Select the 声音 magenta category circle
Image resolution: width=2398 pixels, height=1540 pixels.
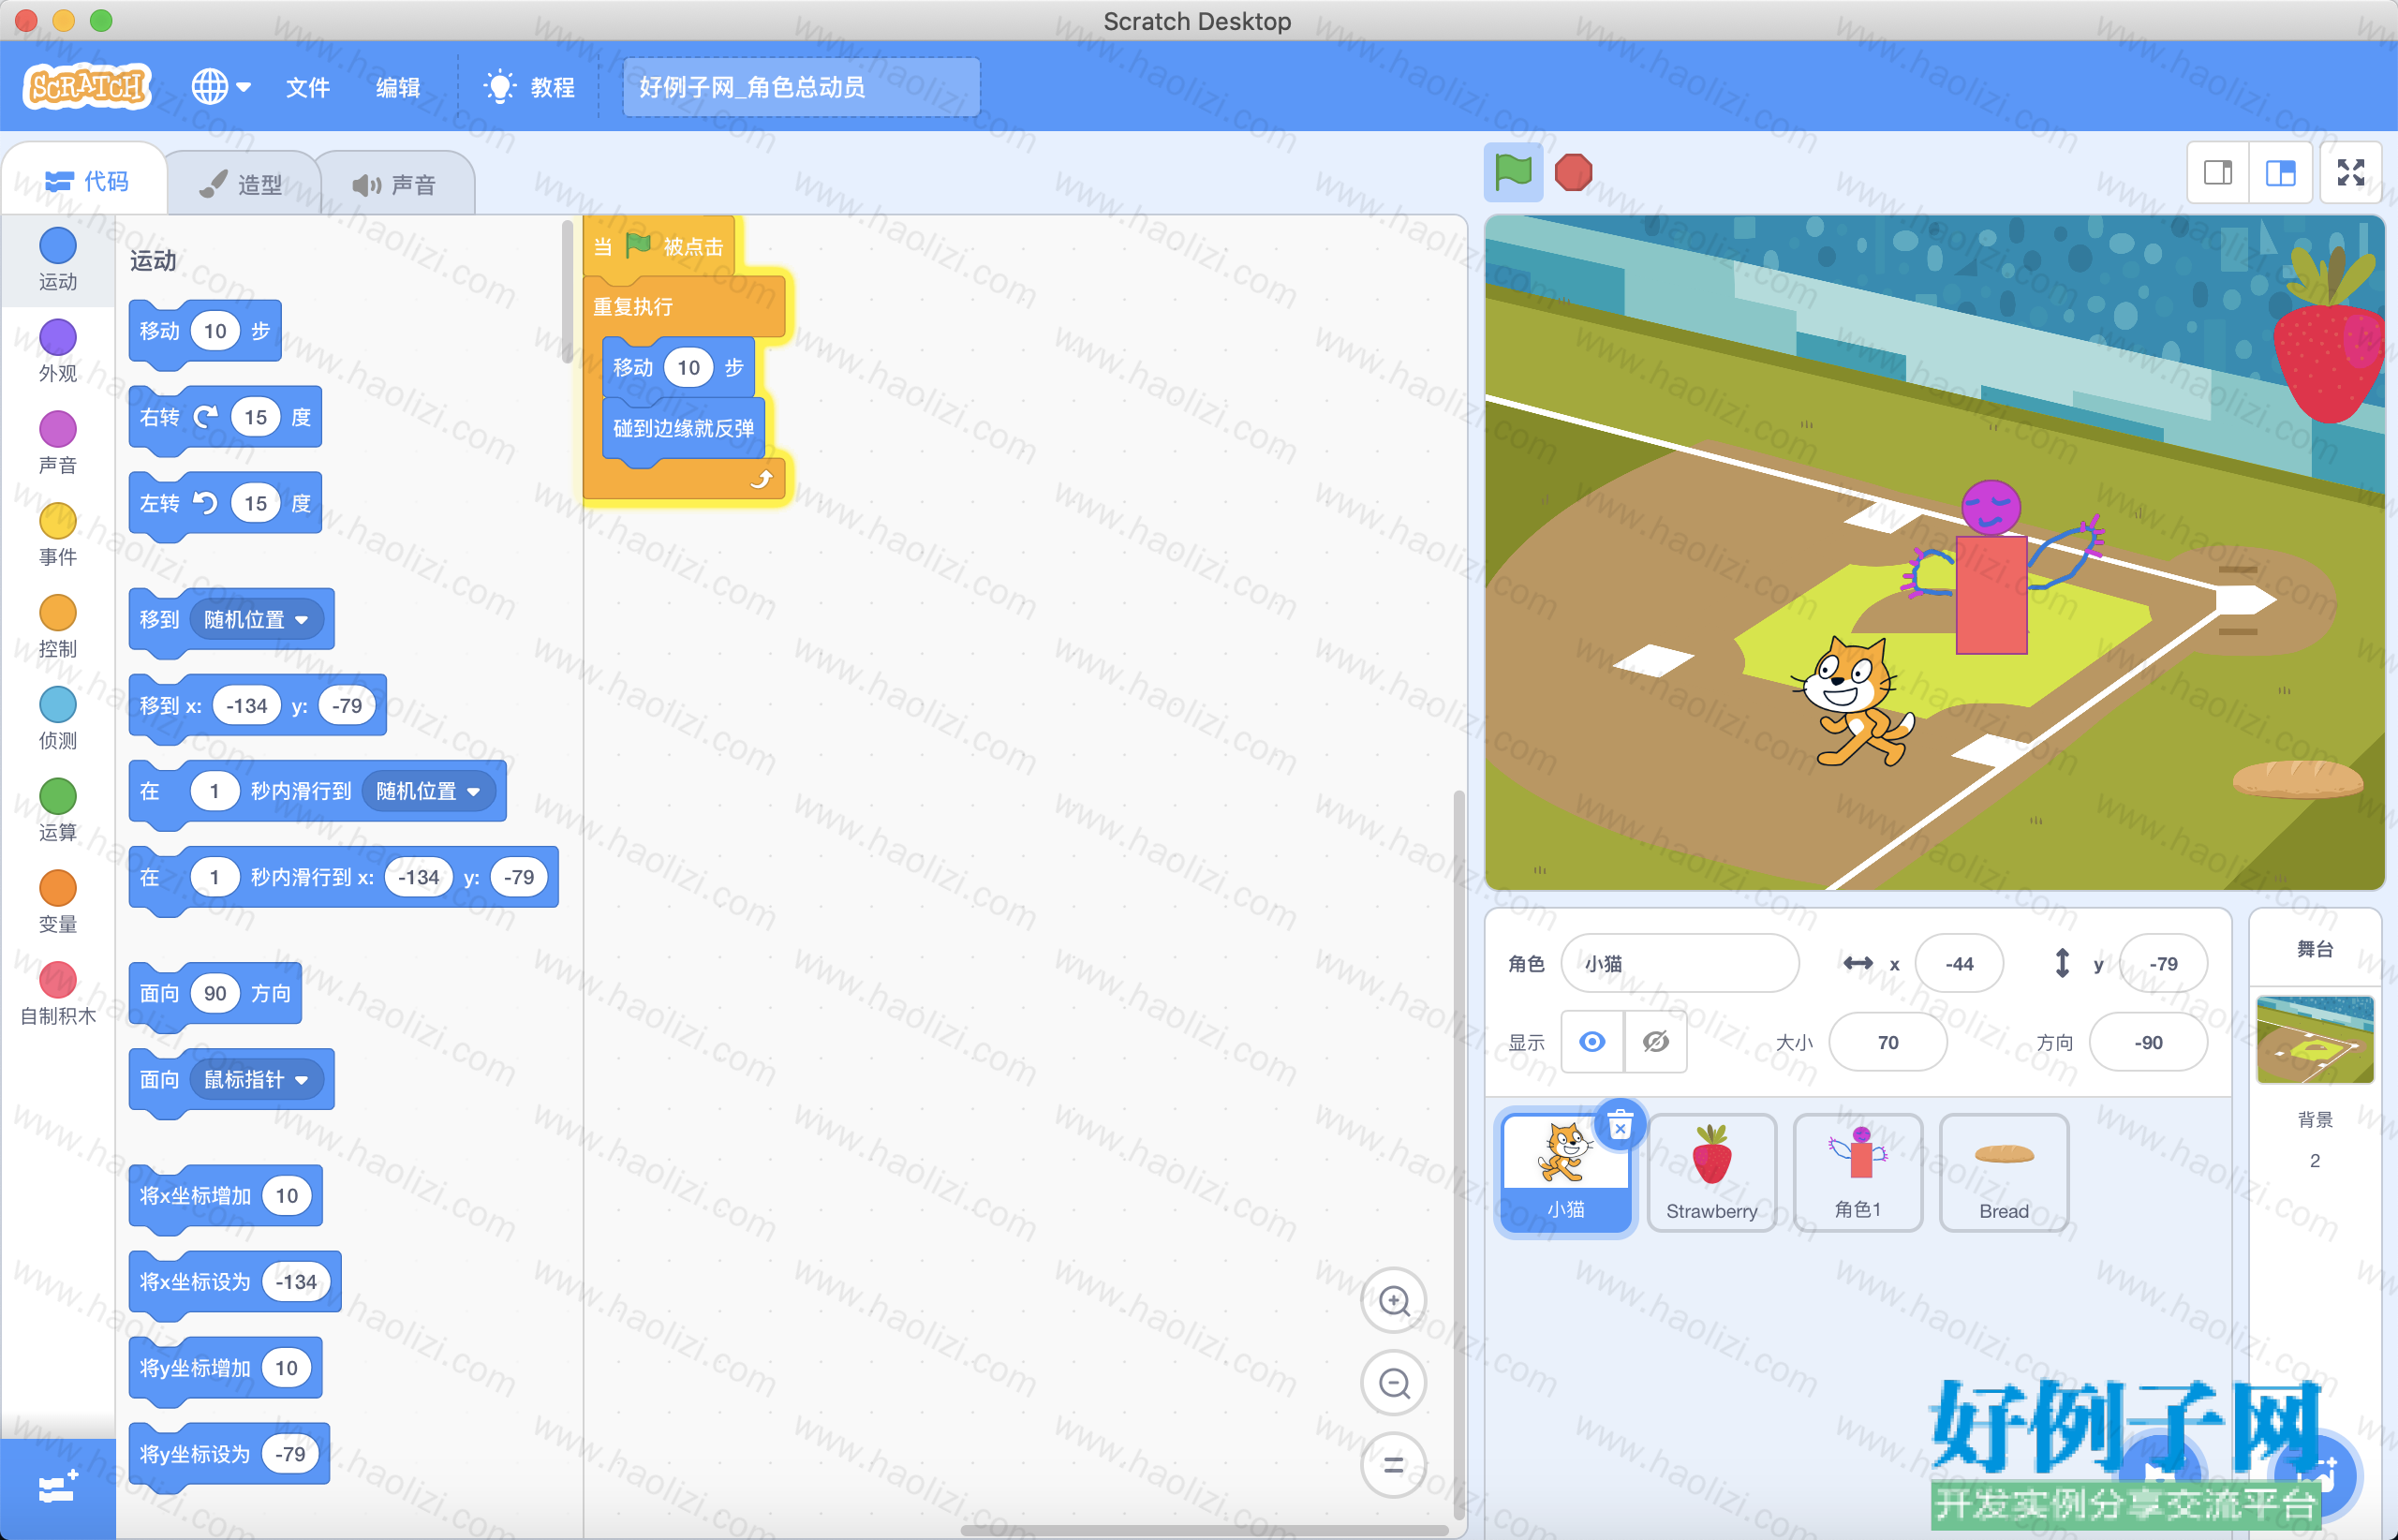pos(57,429)
